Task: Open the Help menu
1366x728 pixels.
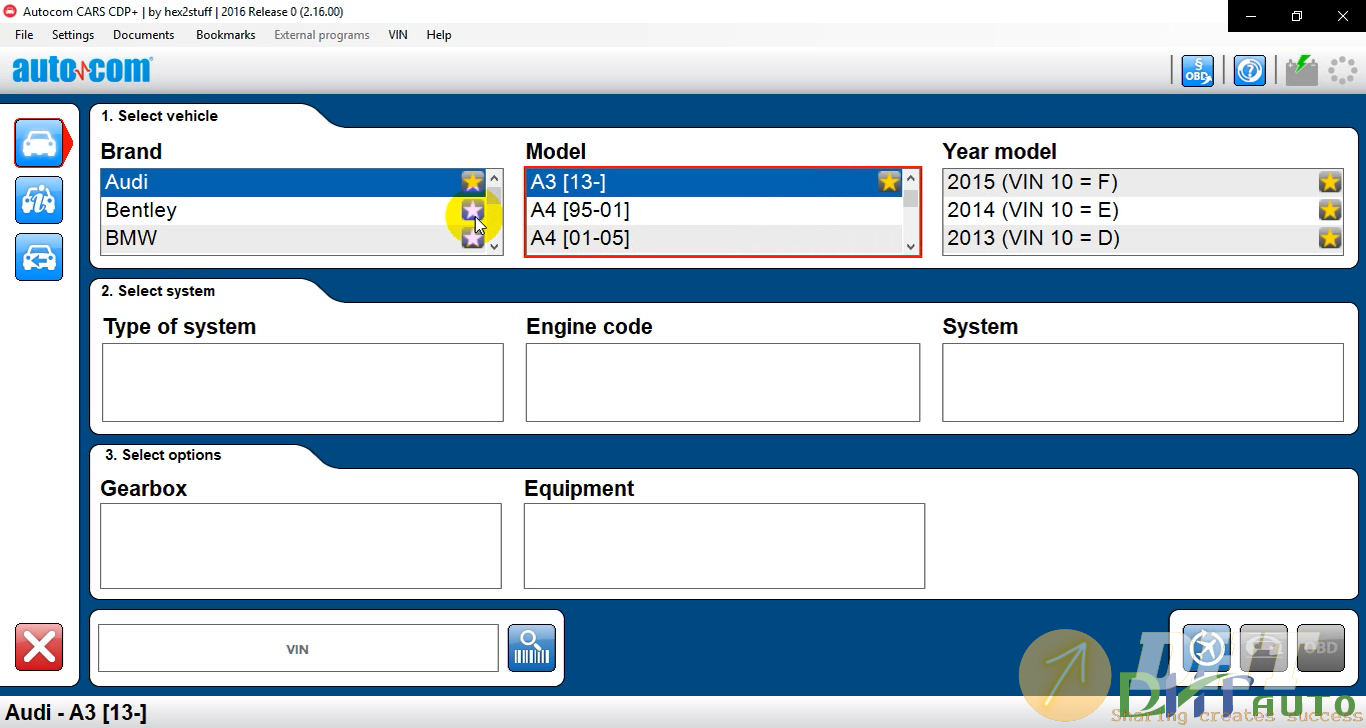Action: (x=439, y=35)
